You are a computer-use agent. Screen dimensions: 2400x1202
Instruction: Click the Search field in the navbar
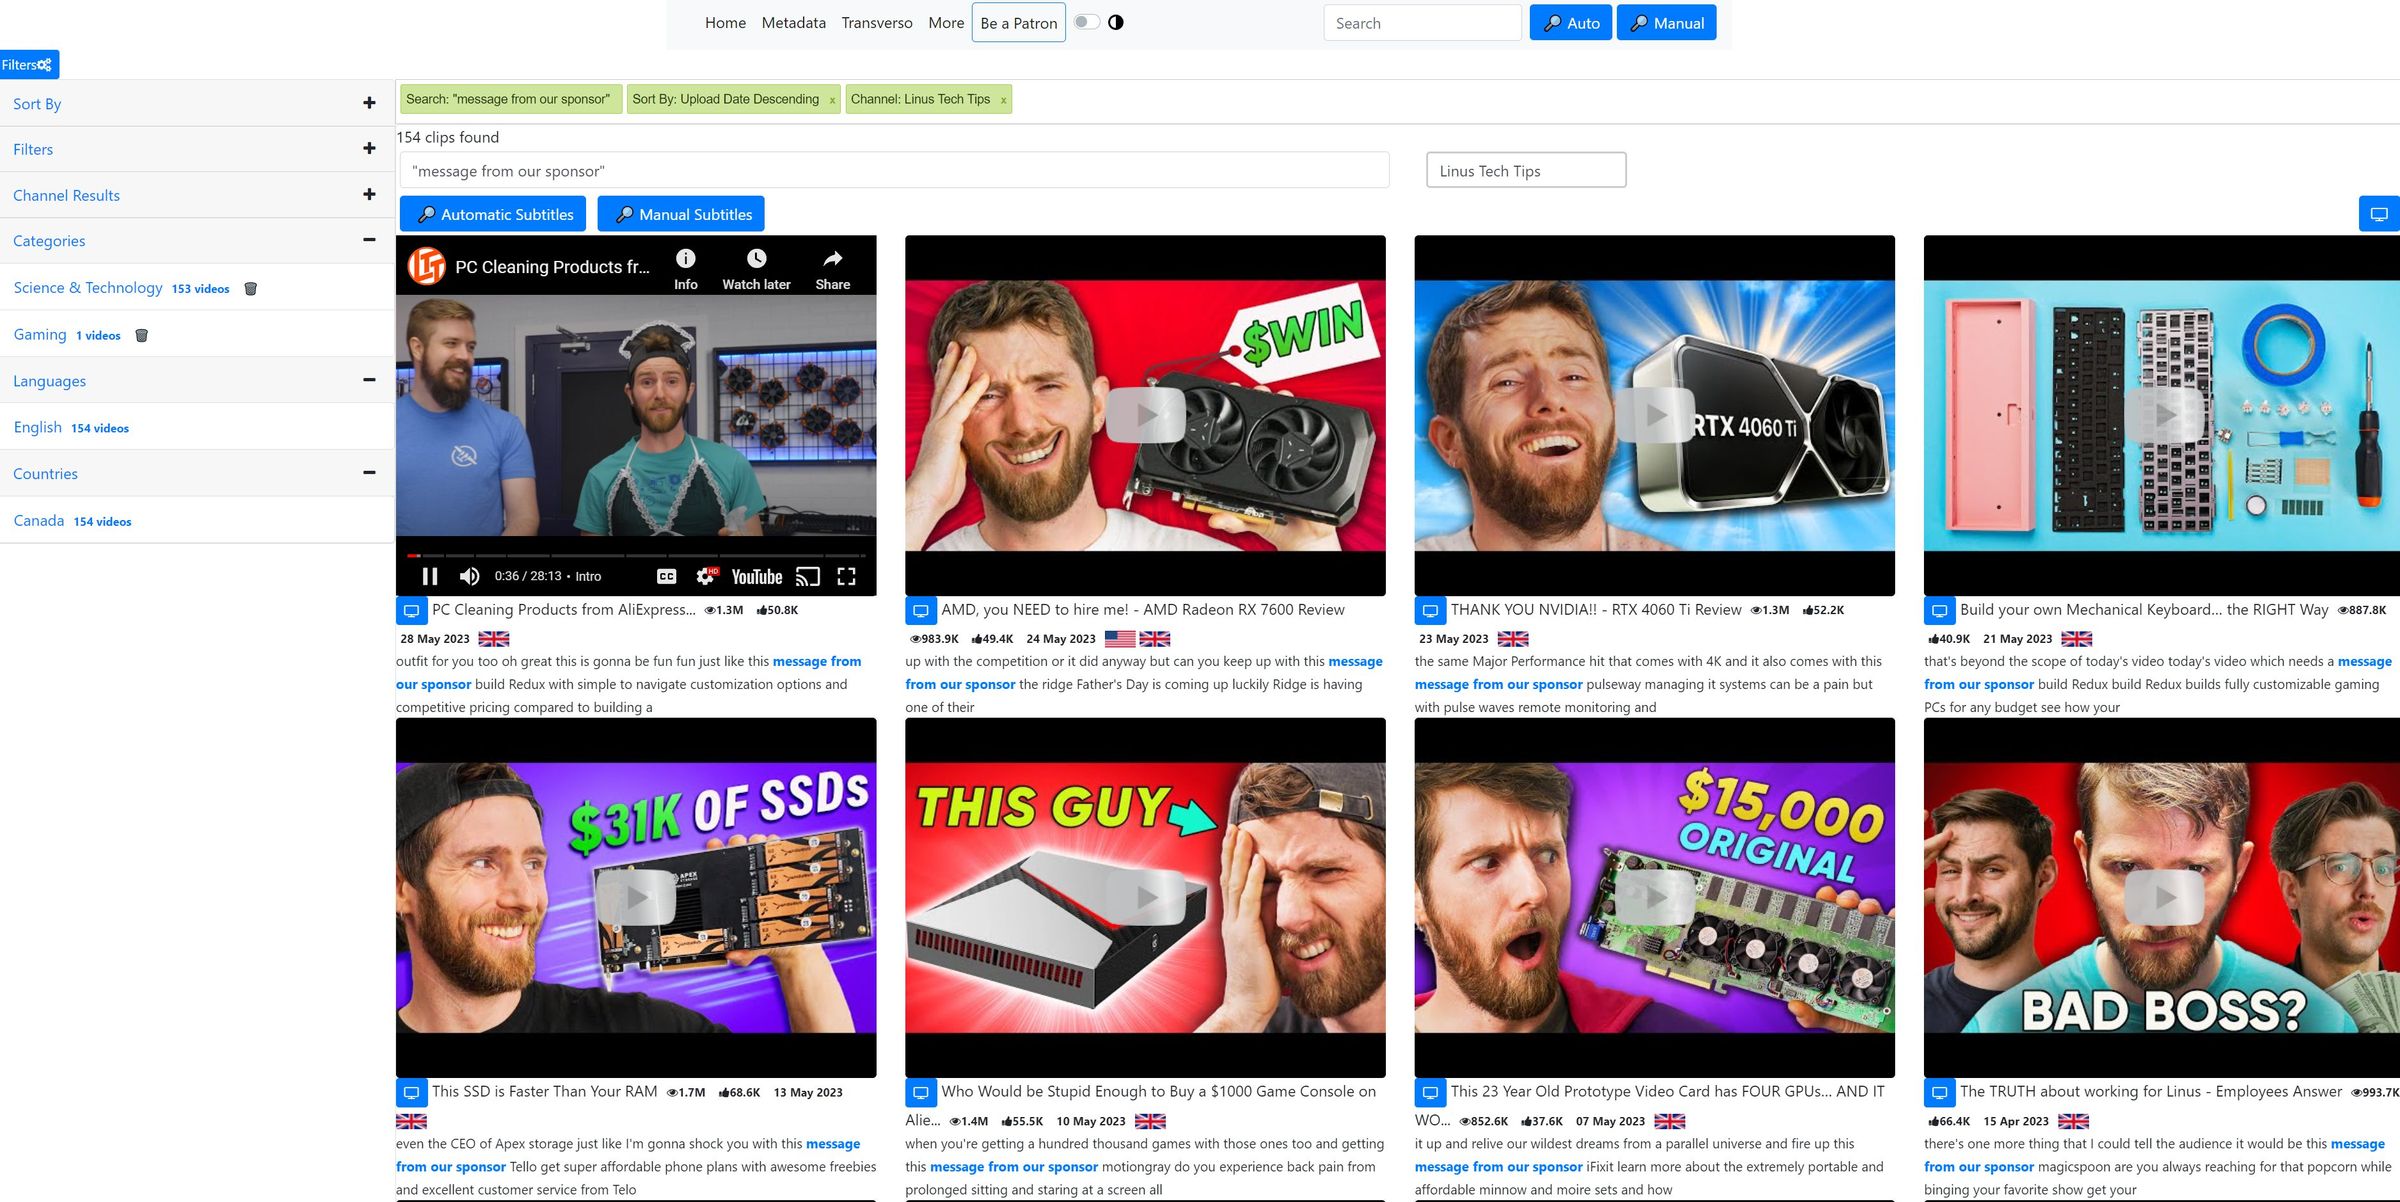pyautogui.click(x=1422, y=22)
